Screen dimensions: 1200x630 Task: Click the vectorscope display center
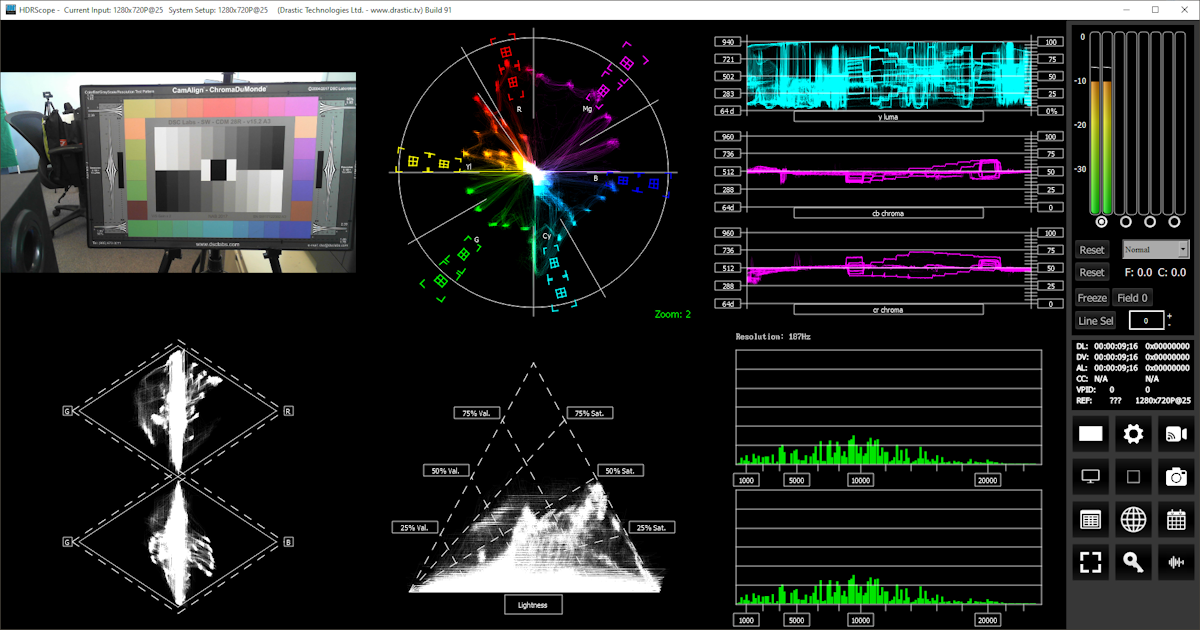tap(532, 172)
